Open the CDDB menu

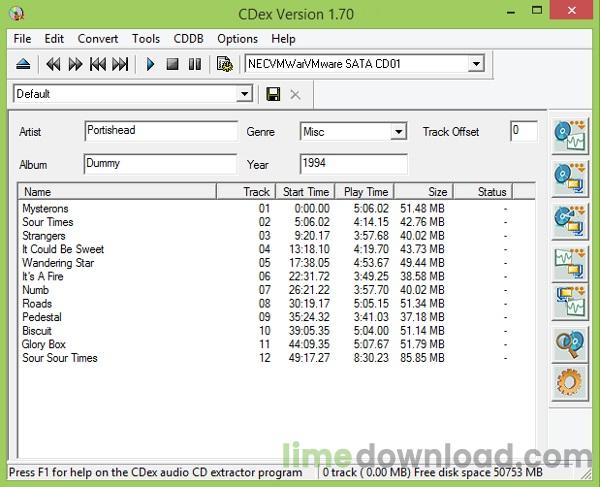click(x=188, y=39)
